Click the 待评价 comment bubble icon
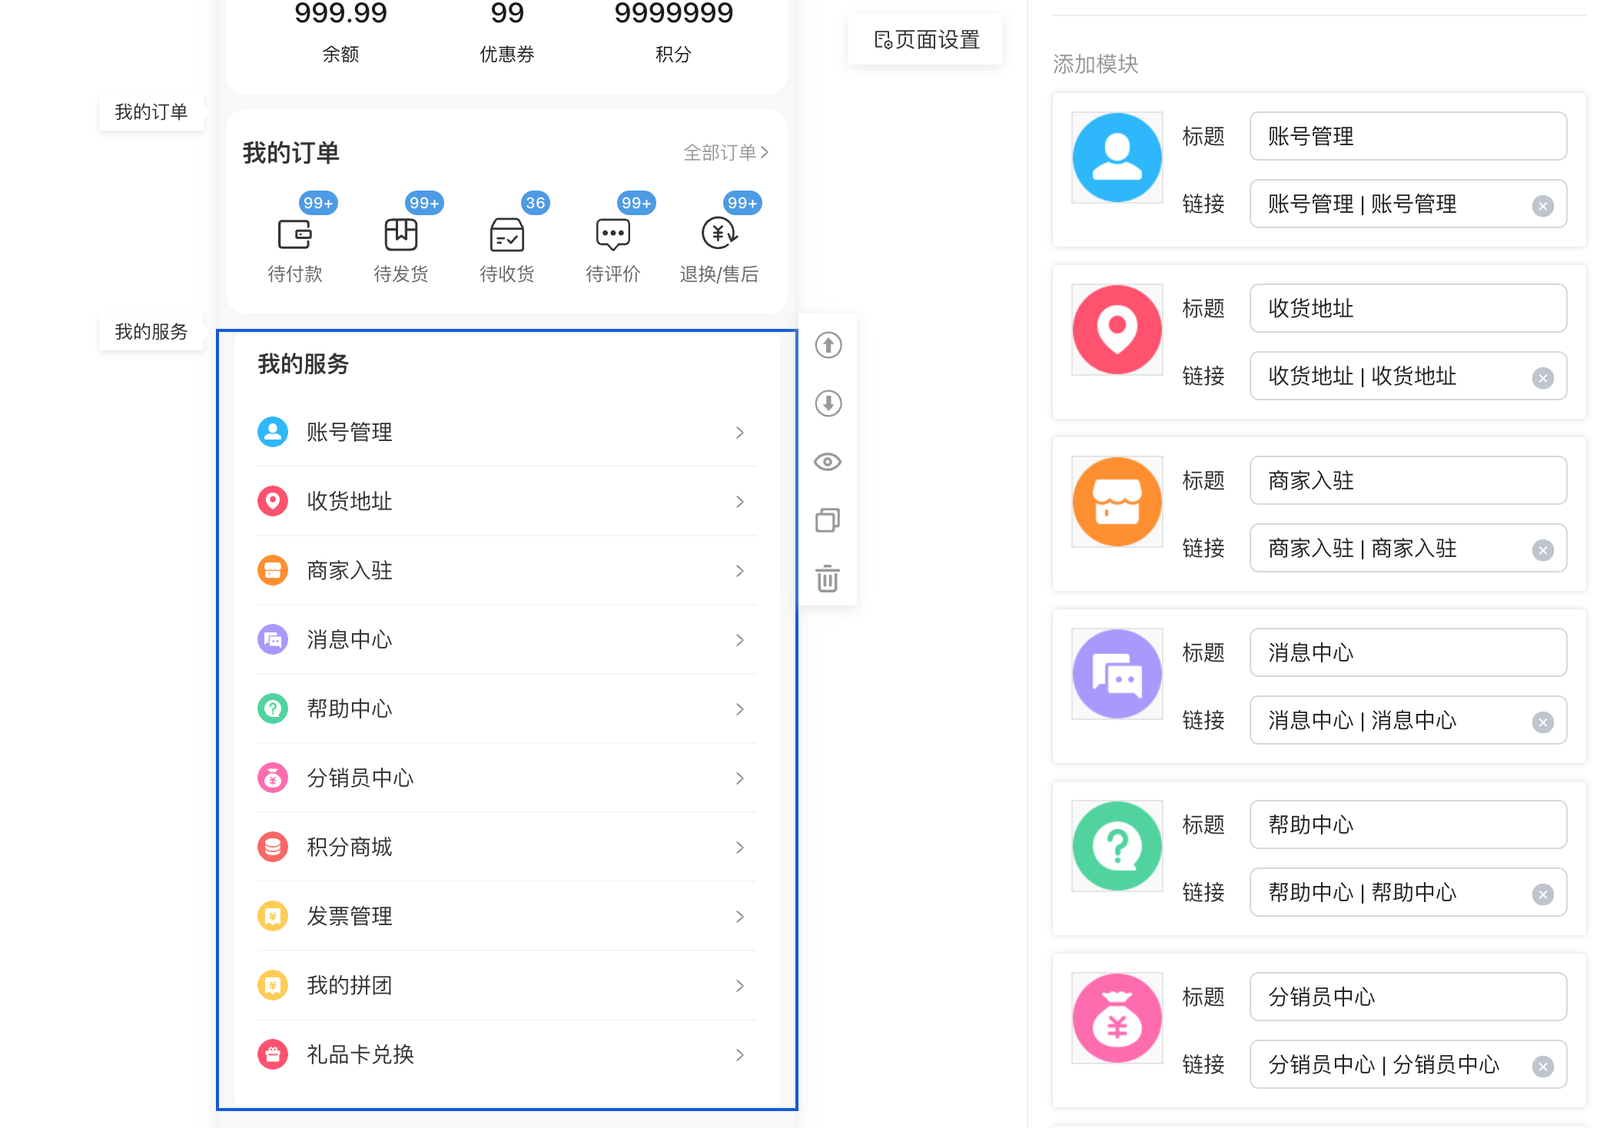The height and width of the screenshot is (1128, 1600). click(x=613, y=235)
